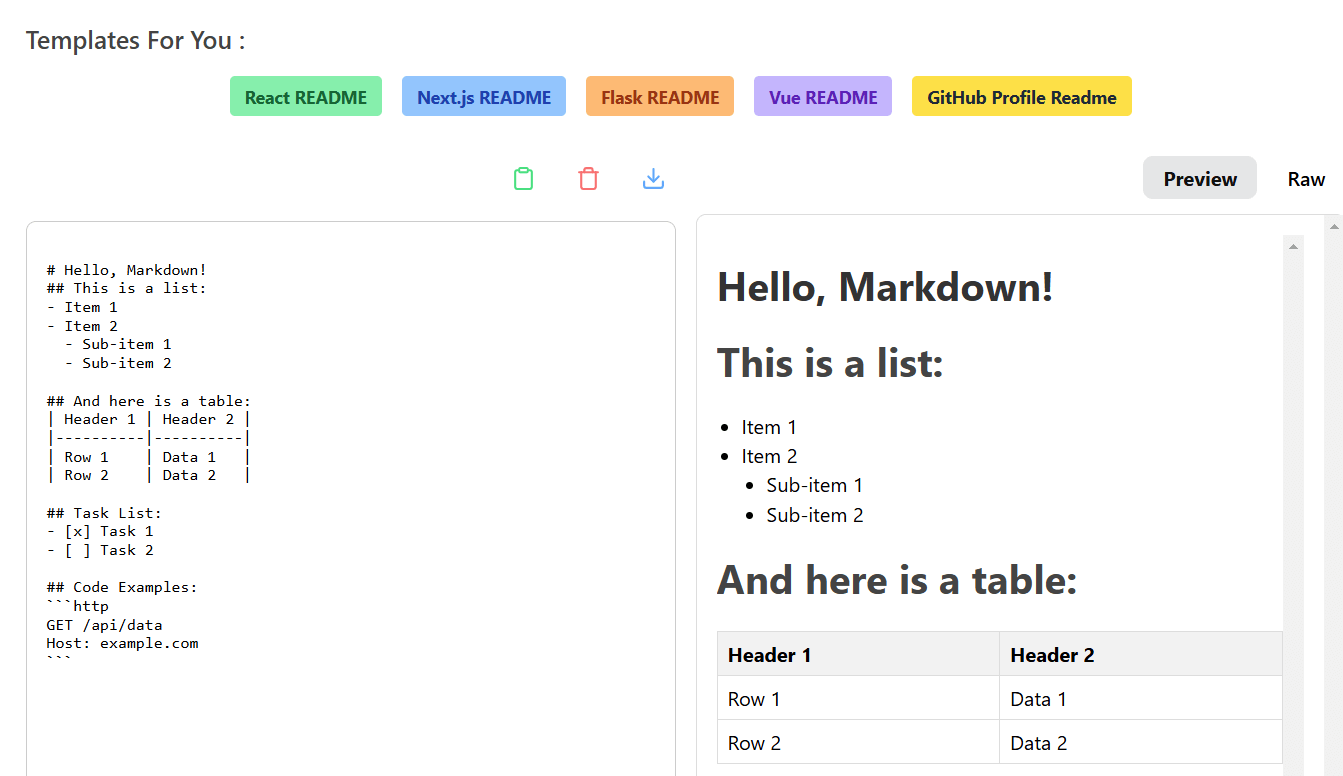Click 'Host: example.com' line in editor
The width and height of the screenshot is (1343, 776).
point(122,643)
